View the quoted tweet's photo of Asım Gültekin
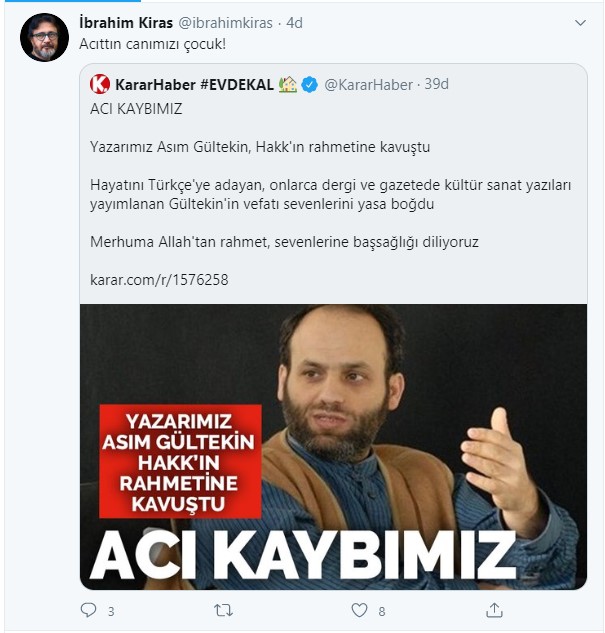The height and width of the screenshot is (633, 605). (x=333, y=447)
